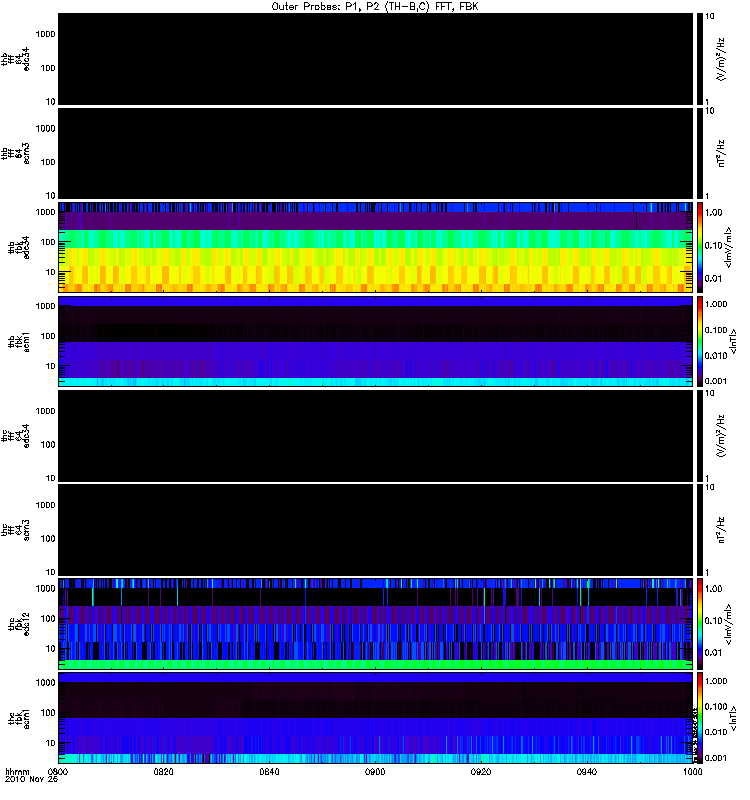Image resolution: width=750 pixels, height=800 pixels.
Task: Click the black color bar of the thc fff scm3 panel
Action: 700,530
